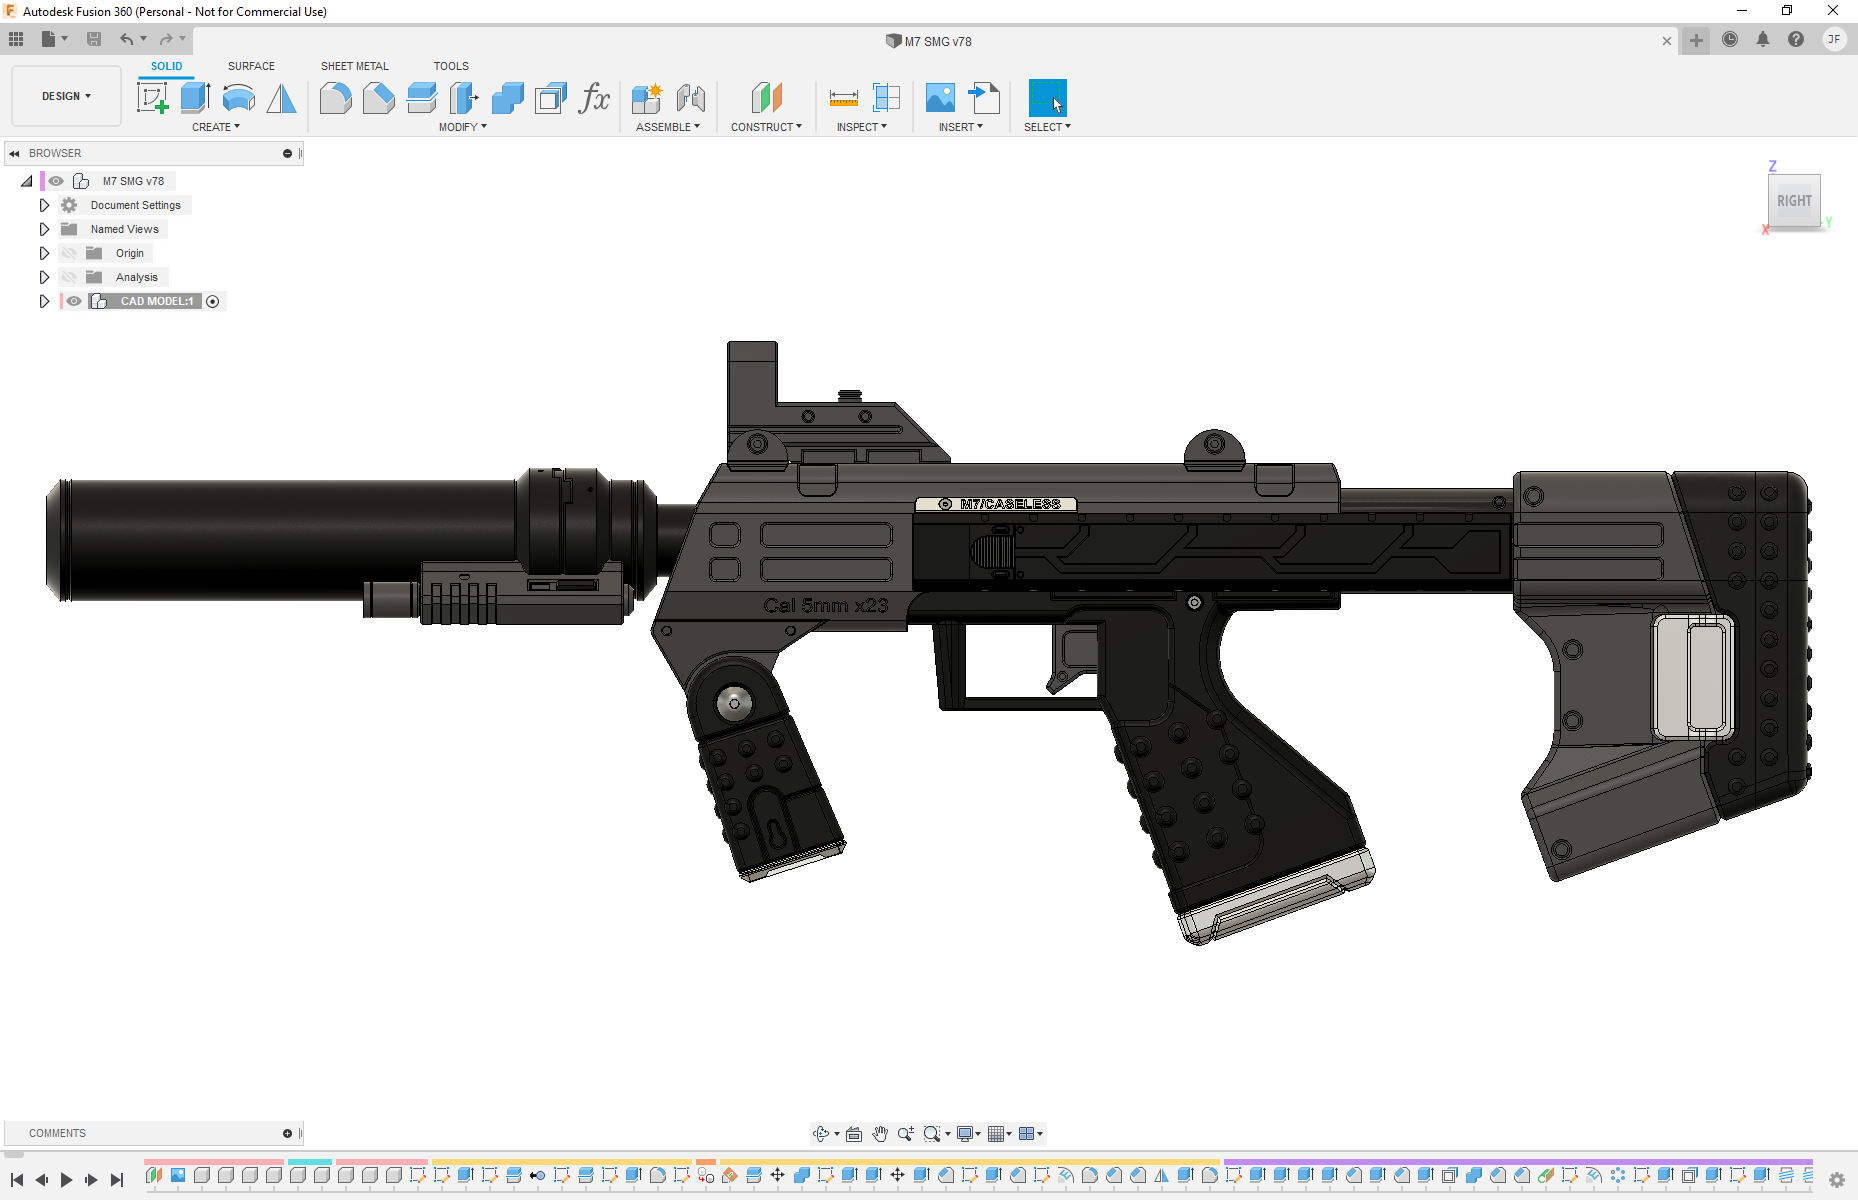Click the RIGHT face of ViewCube

(1794, 201)
